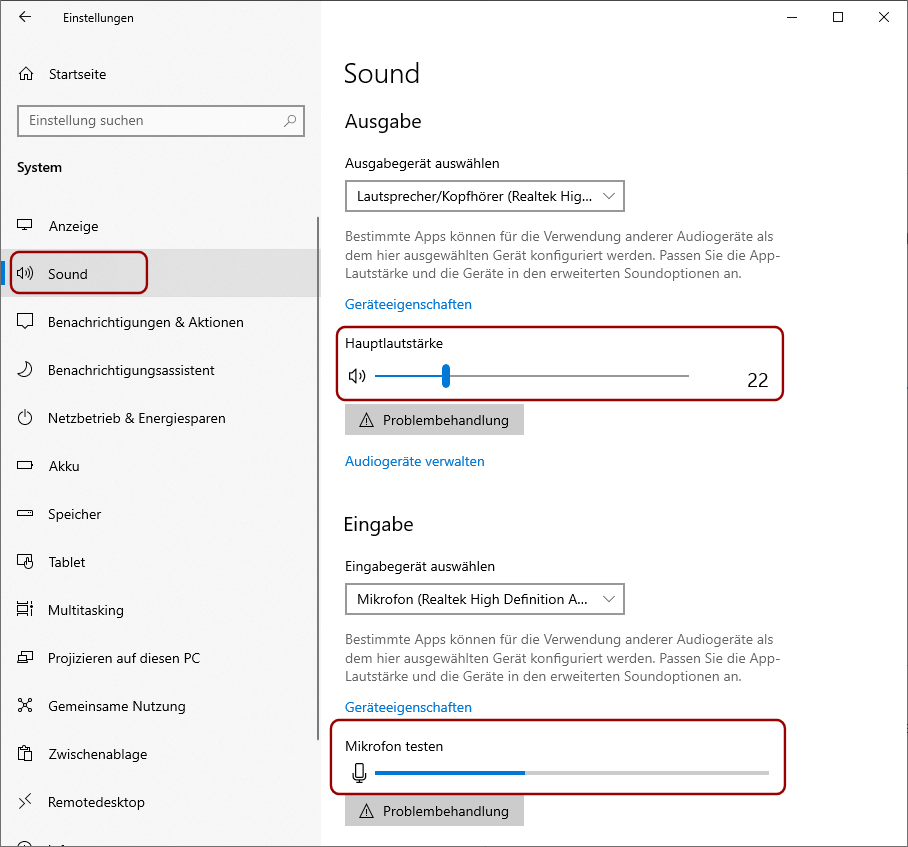Click the Netzbetrieb power icon
Screen dimensions: 908x847
pos(25,417)
